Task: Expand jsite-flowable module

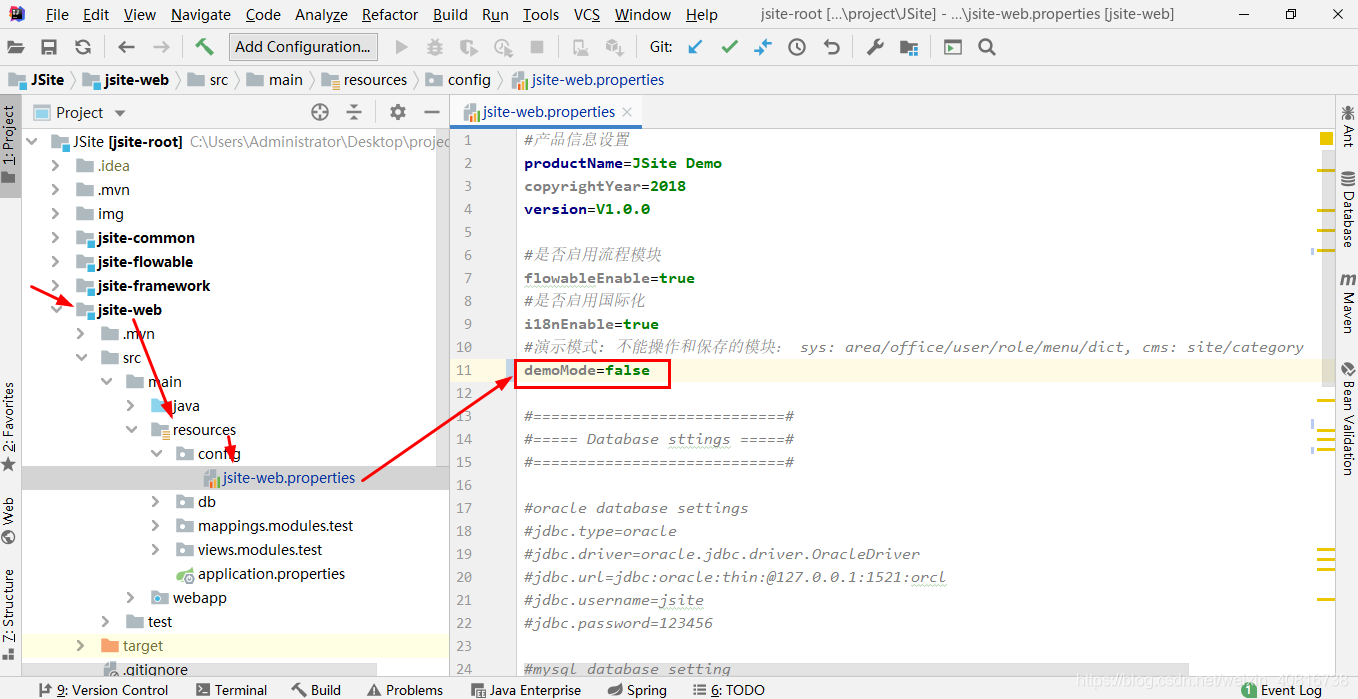Action: (x=56, y=262)
